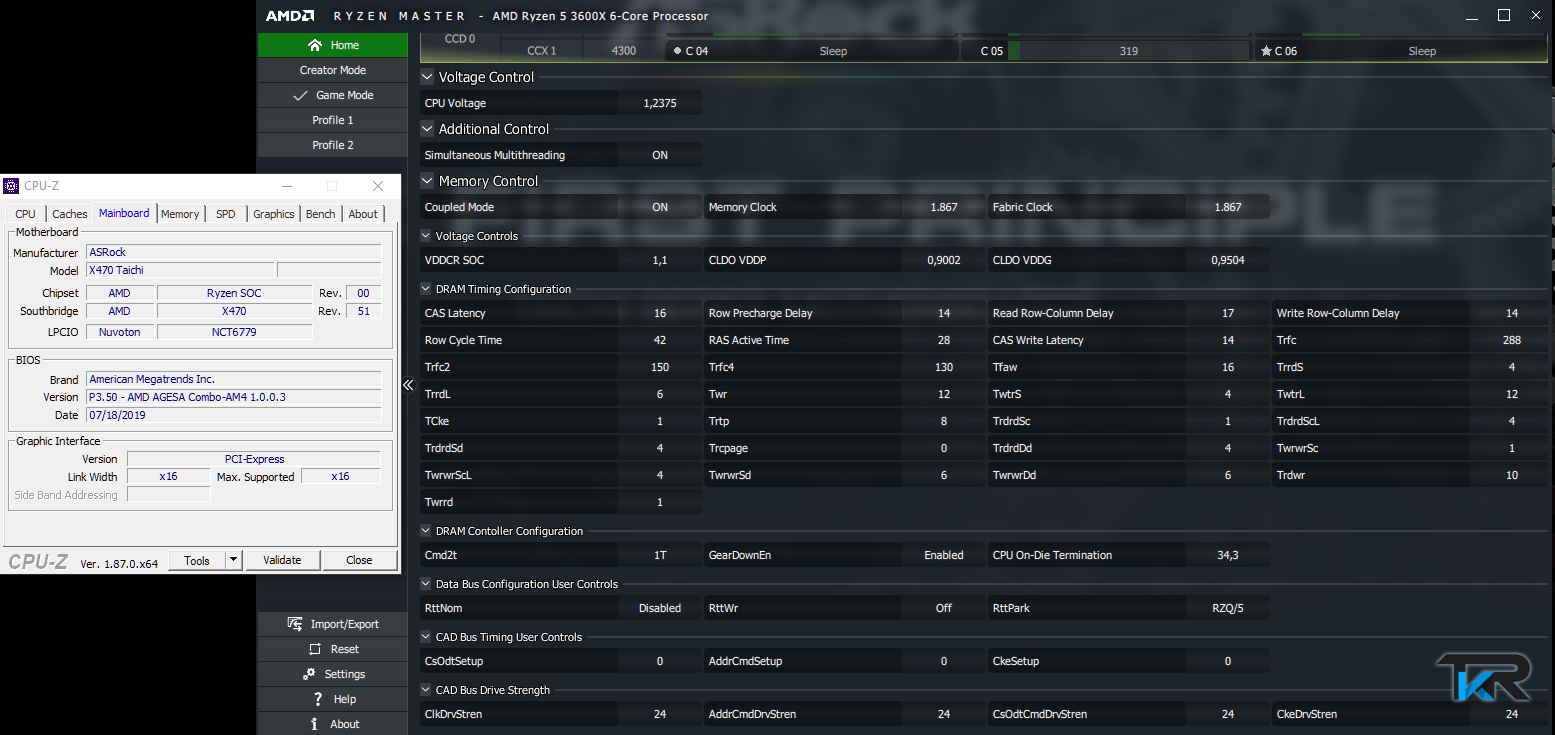Open Profile 1
Image resolution: width=1555 pixels, height=735 pixels.
[333, 120]
